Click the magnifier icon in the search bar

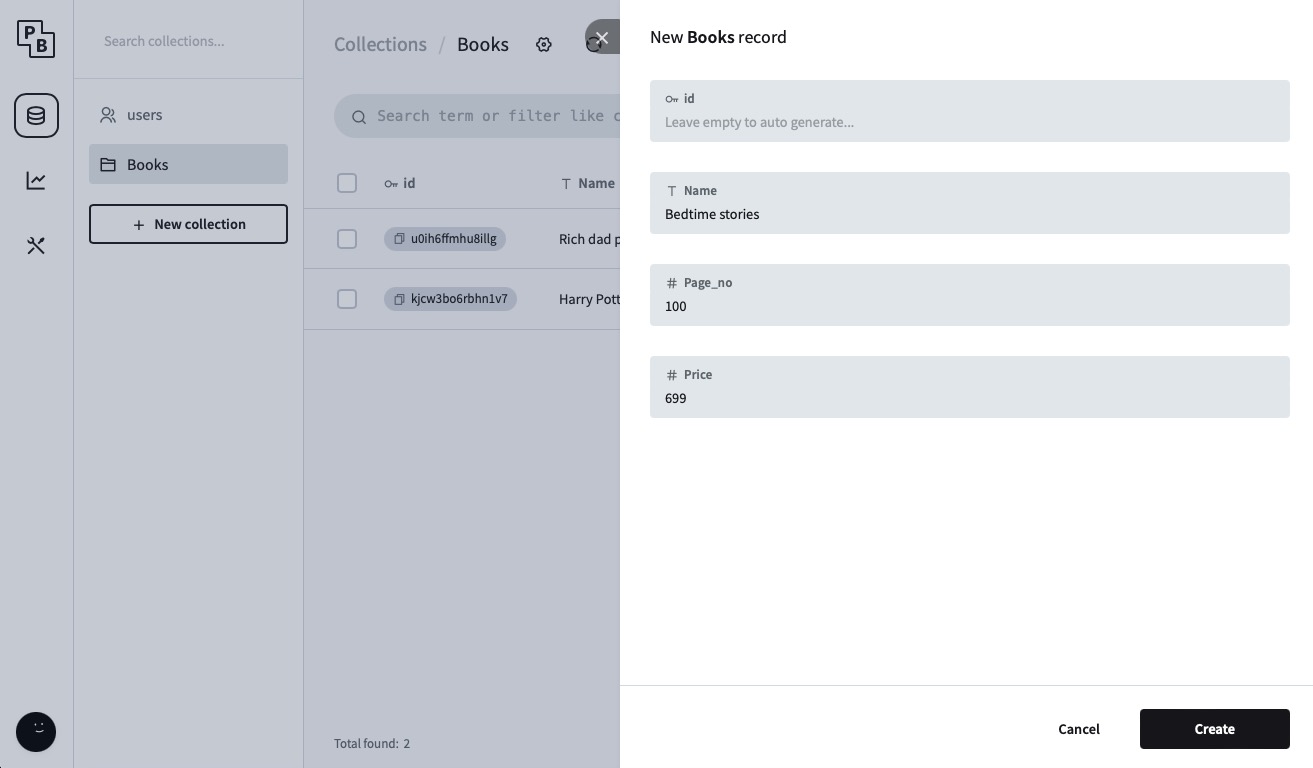[x=360, y=116]
